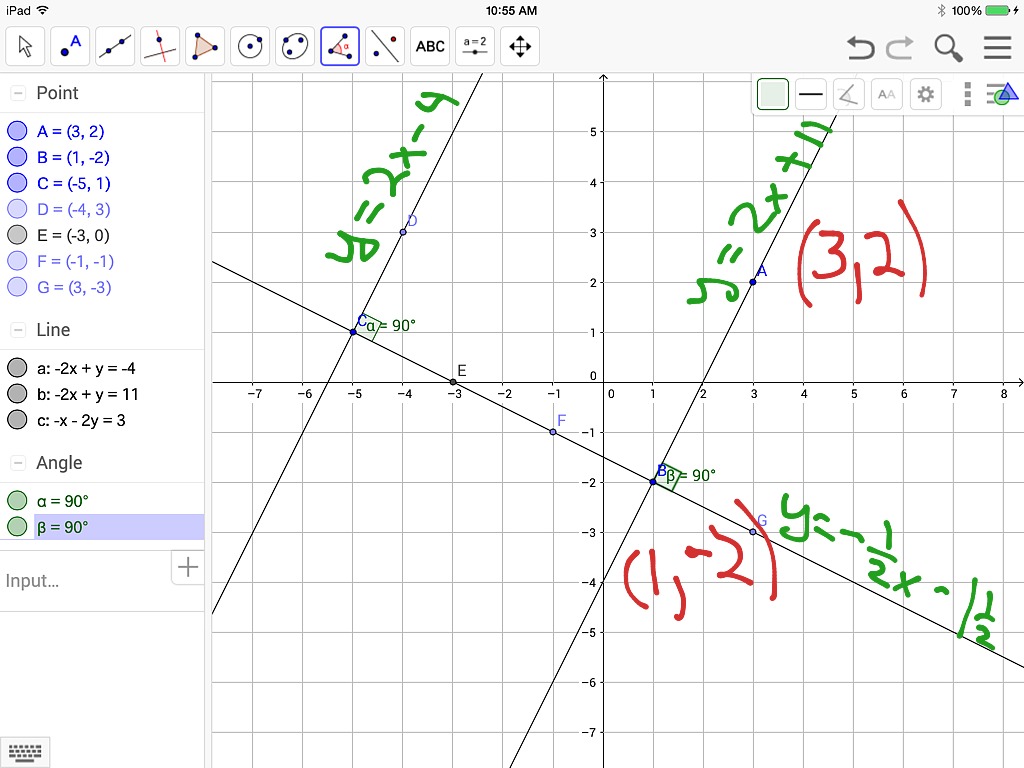This screenshot has width=1024, height=768.
Task: Select E = (-3, 0) entry
Action: (73, 235)
